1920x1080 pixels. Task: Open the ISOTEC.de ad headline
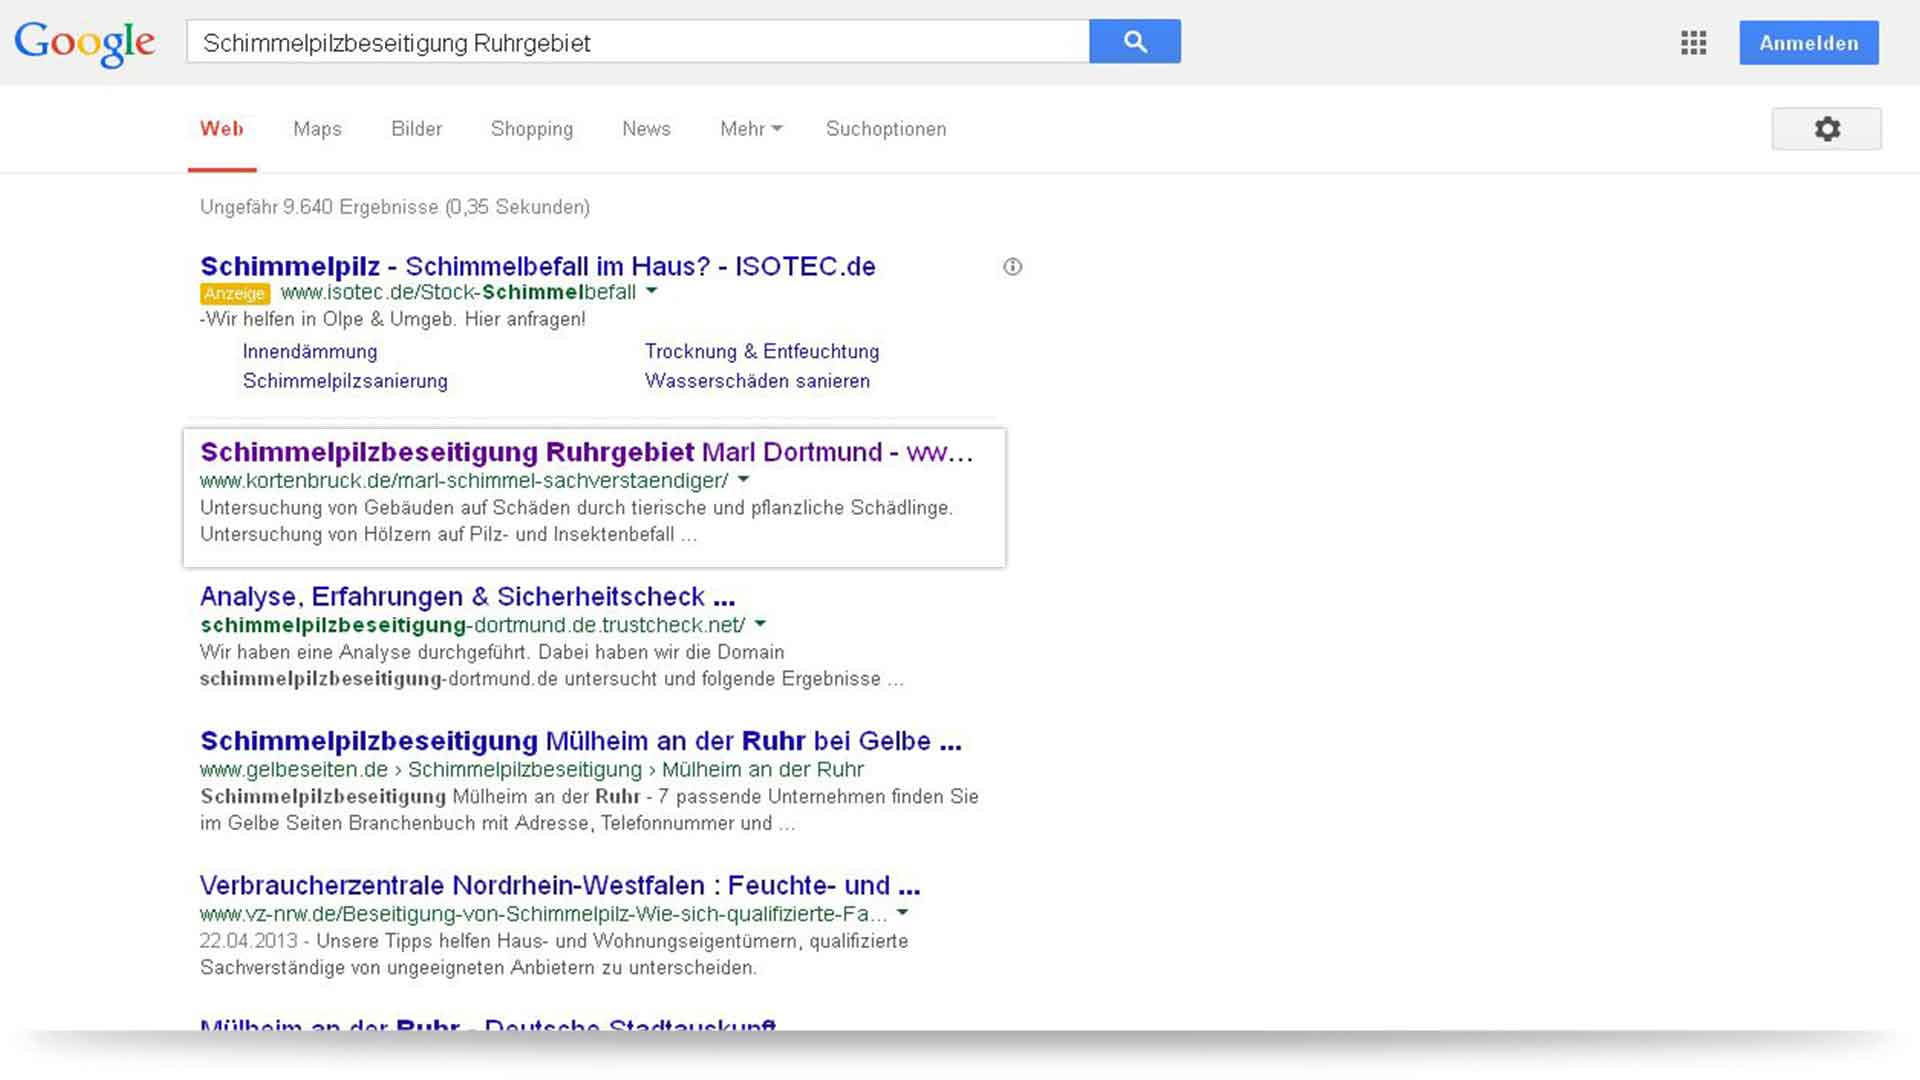[538, 266]
